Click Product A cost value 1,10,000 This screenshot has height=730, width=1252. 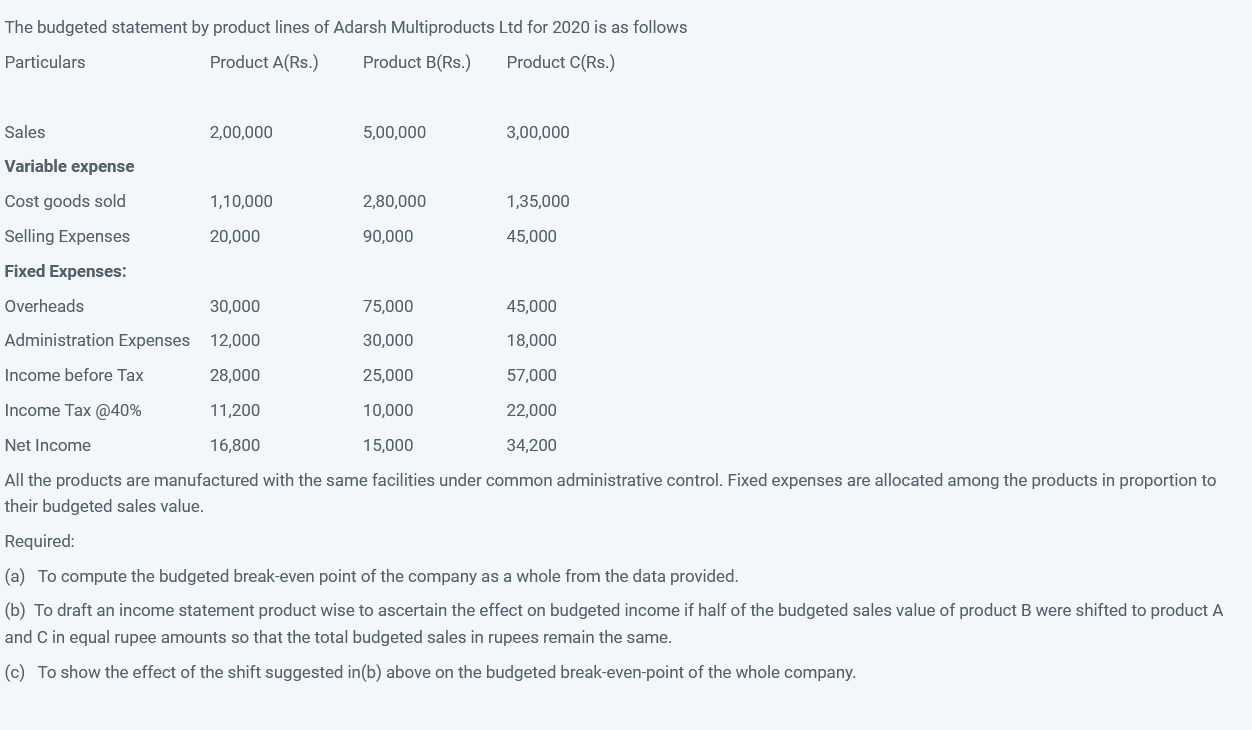[x=241, y=201]
